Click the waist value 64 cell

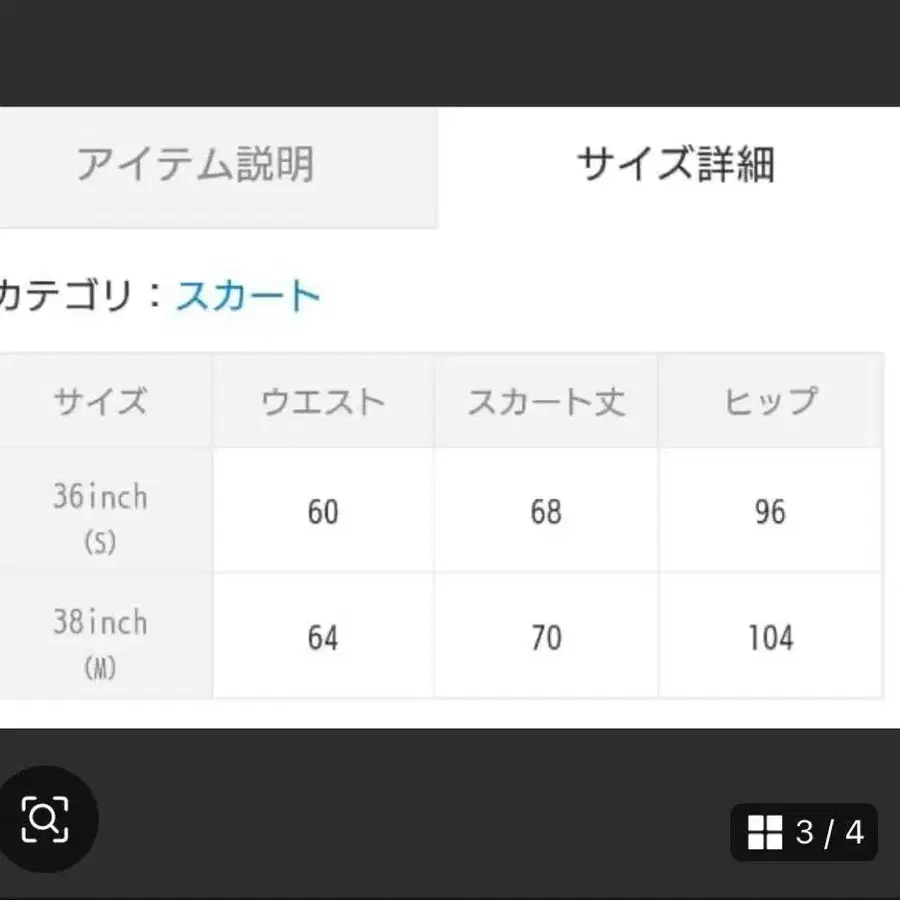pos(323,637)
